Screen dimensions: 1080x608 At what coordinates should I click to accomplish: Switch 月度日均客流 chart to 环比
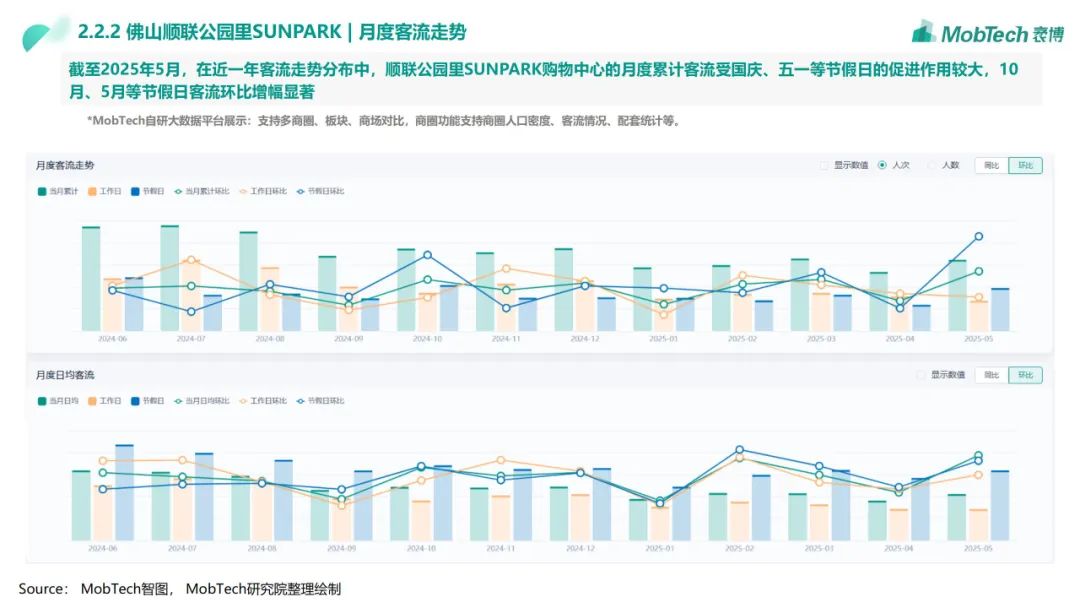(x=1026, y=375)
